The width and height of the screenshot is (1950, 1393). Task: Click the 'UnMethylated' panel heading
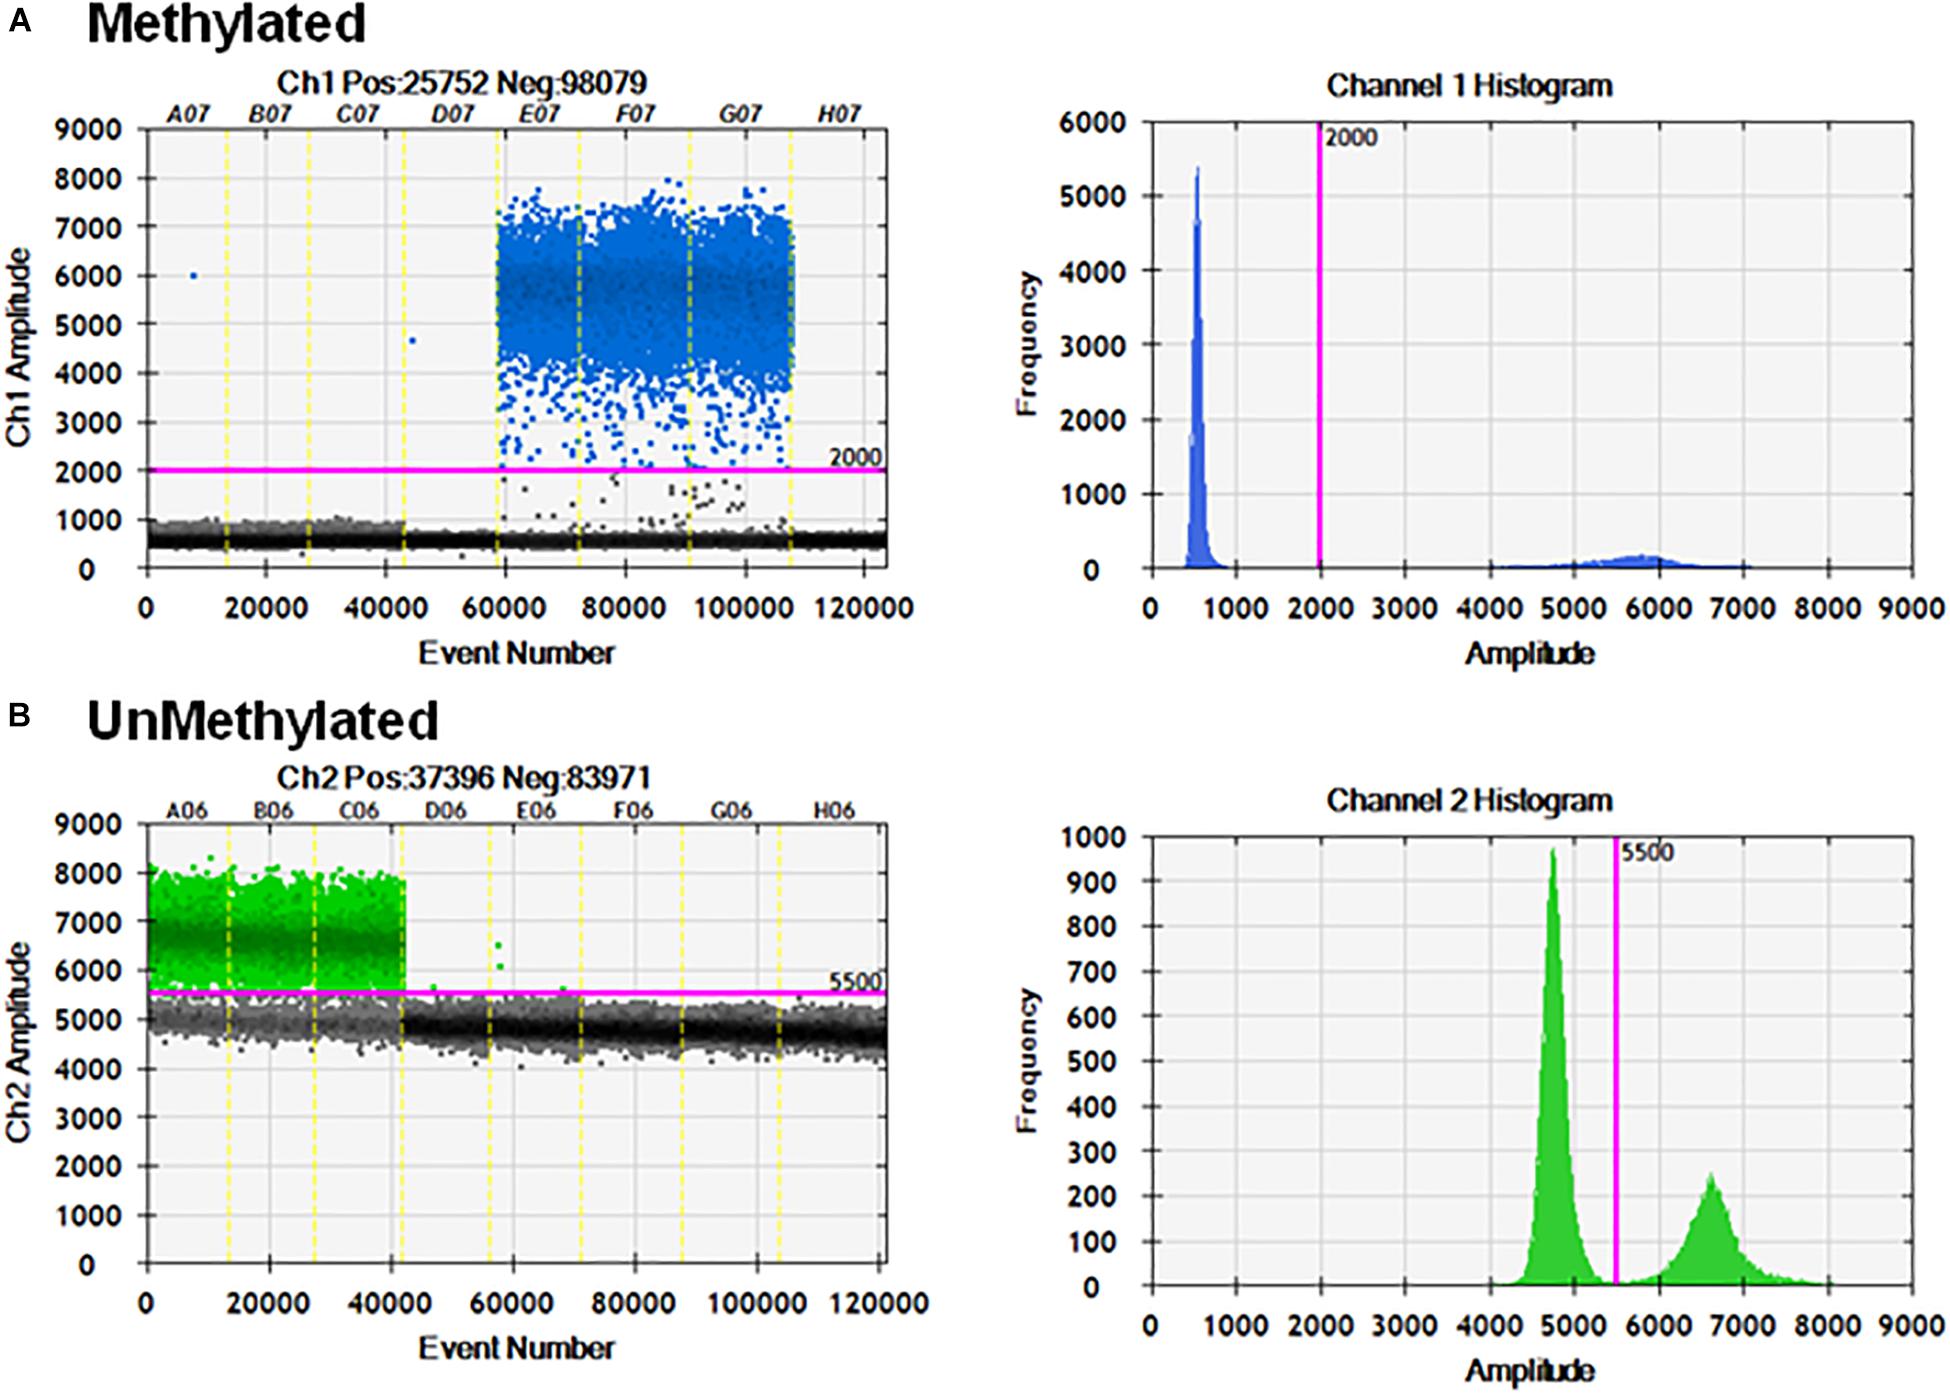click(x=263, y=720)
